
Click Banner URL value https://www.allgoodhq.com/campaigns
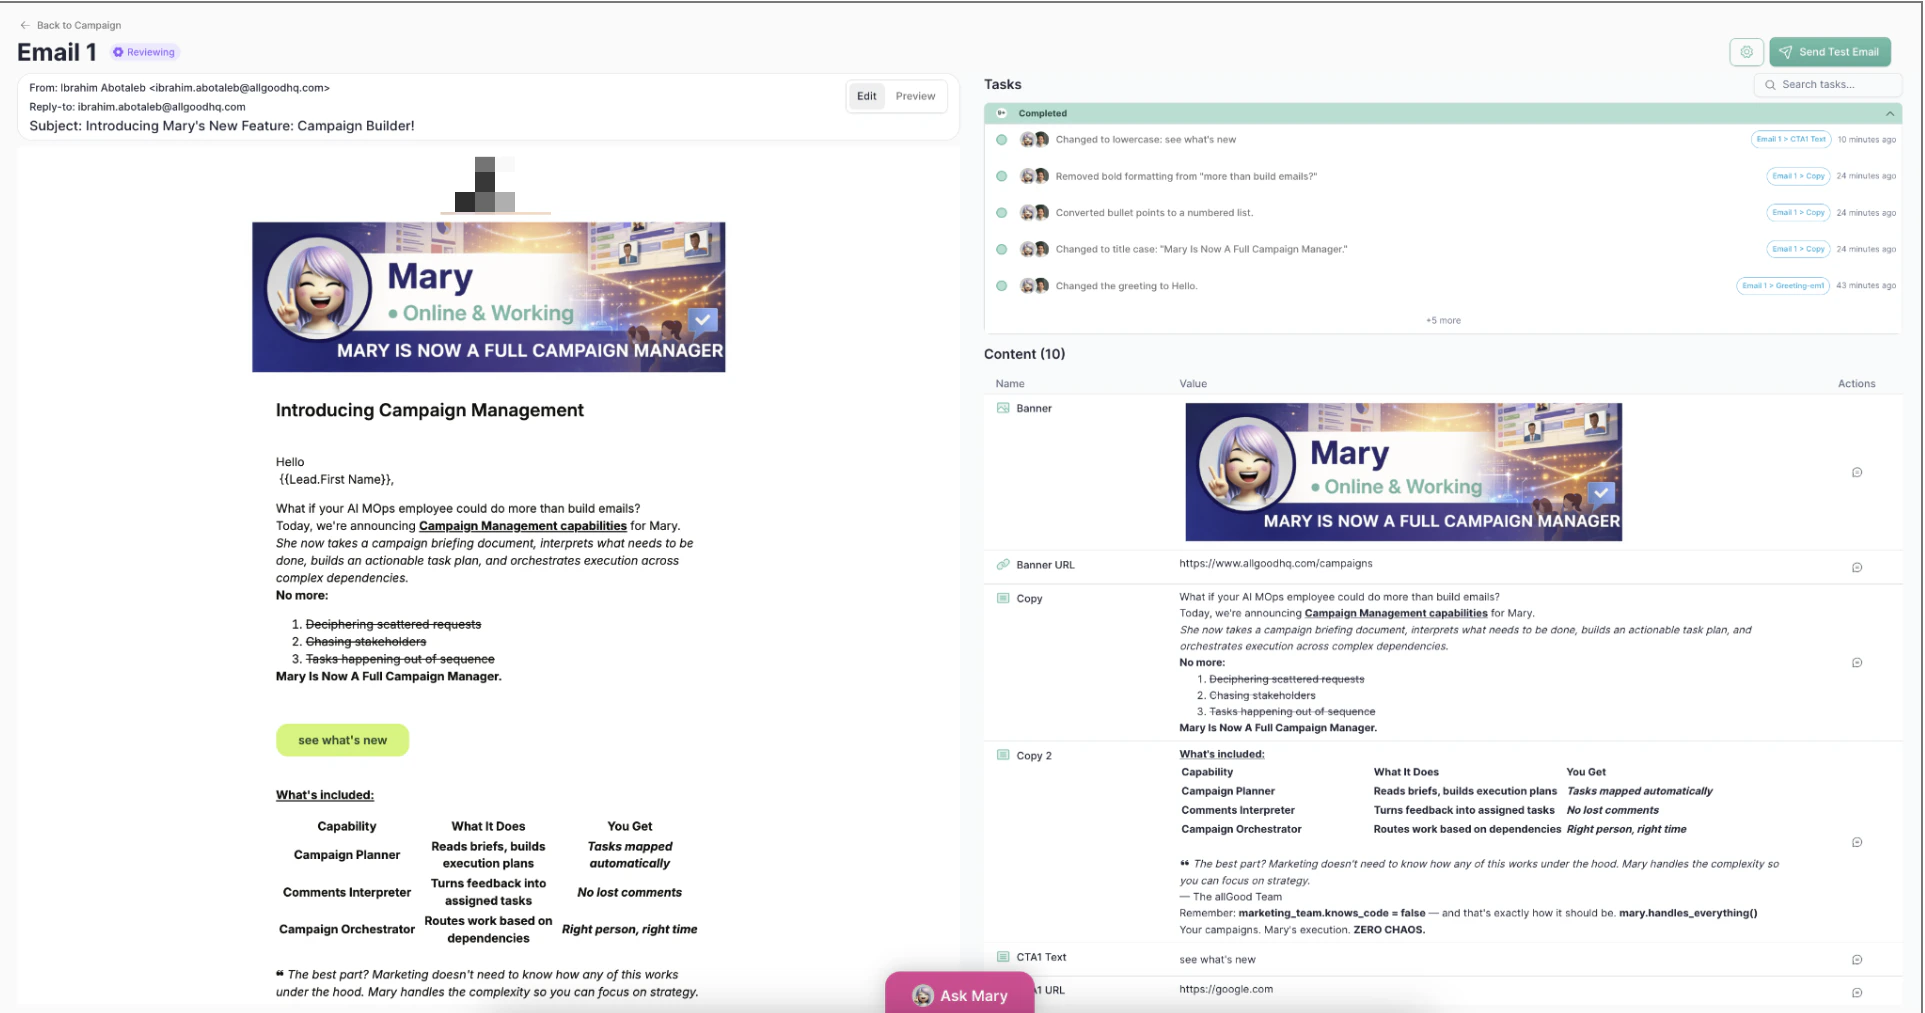[x=1275, y=564]
